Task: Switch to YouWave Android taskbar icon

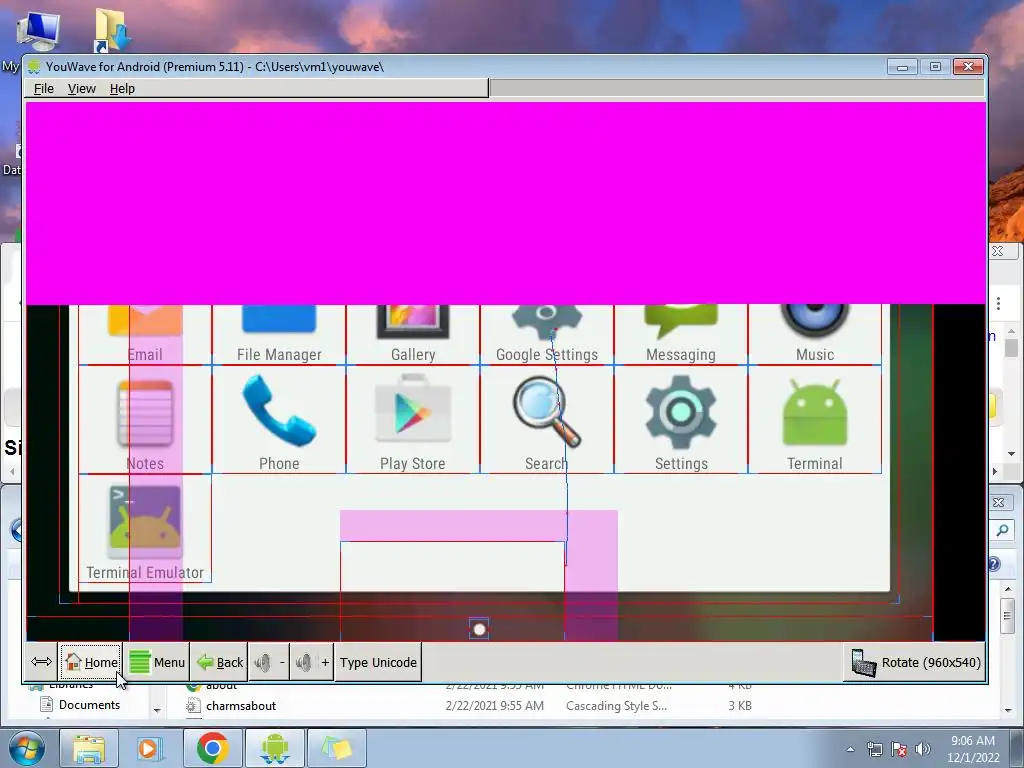Action: [x=274, y=748]
